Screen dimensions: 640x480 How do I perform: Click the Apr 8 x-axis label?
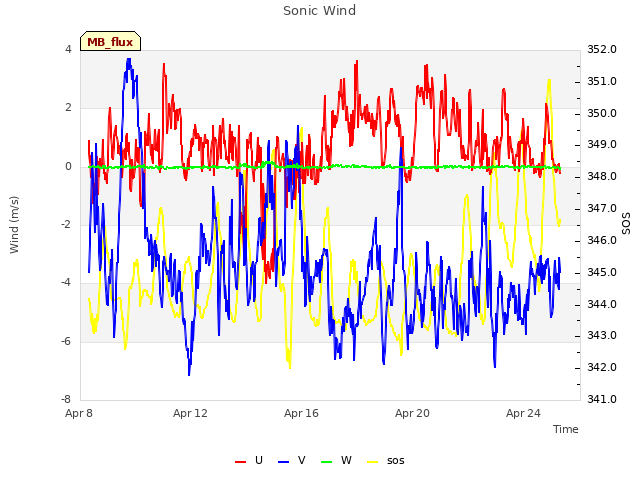click(79, 413)
